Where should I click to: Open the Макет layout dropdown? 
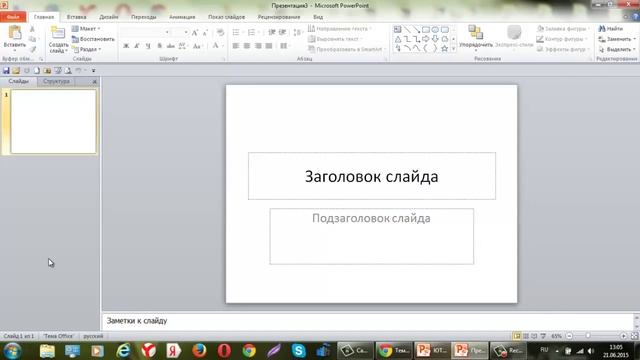pyautogui.click(x=86, y=29)
